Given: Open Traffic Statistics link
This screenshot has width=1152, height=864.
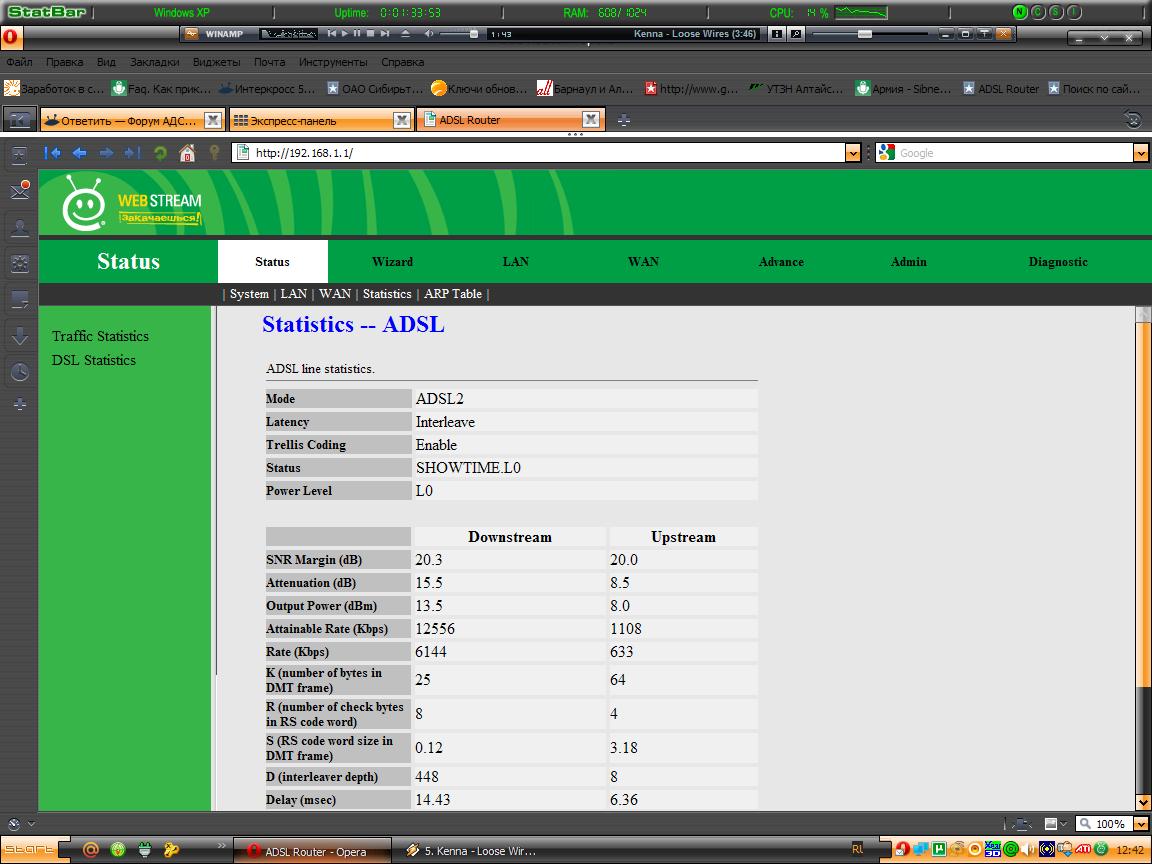Looking at the screenshot, I should point(100,336).
